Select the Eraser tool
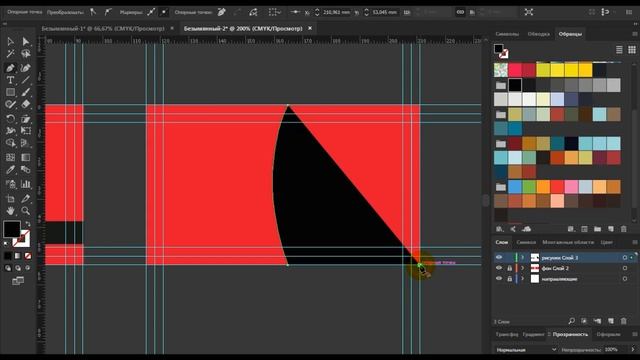This screenshot has height=360, width=640. click(x=26, y=104)
